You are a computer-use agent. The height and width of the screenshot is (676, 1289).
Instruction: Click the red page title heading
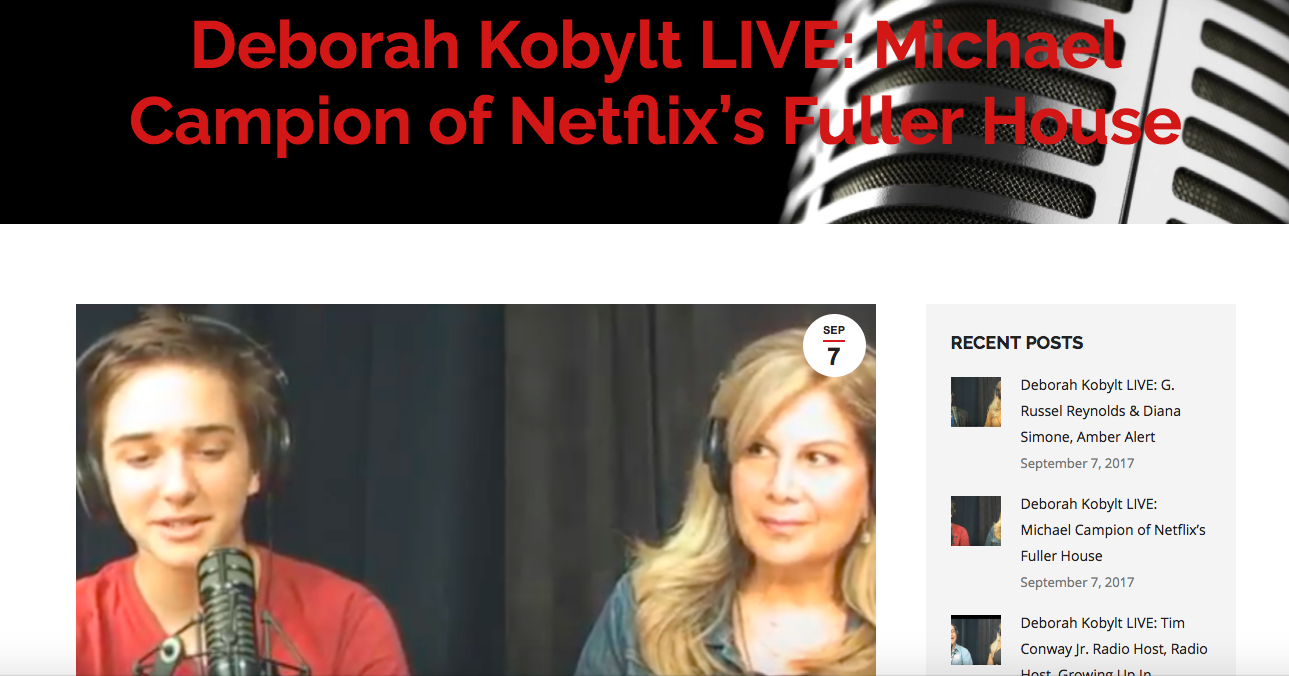click(655, 83)
